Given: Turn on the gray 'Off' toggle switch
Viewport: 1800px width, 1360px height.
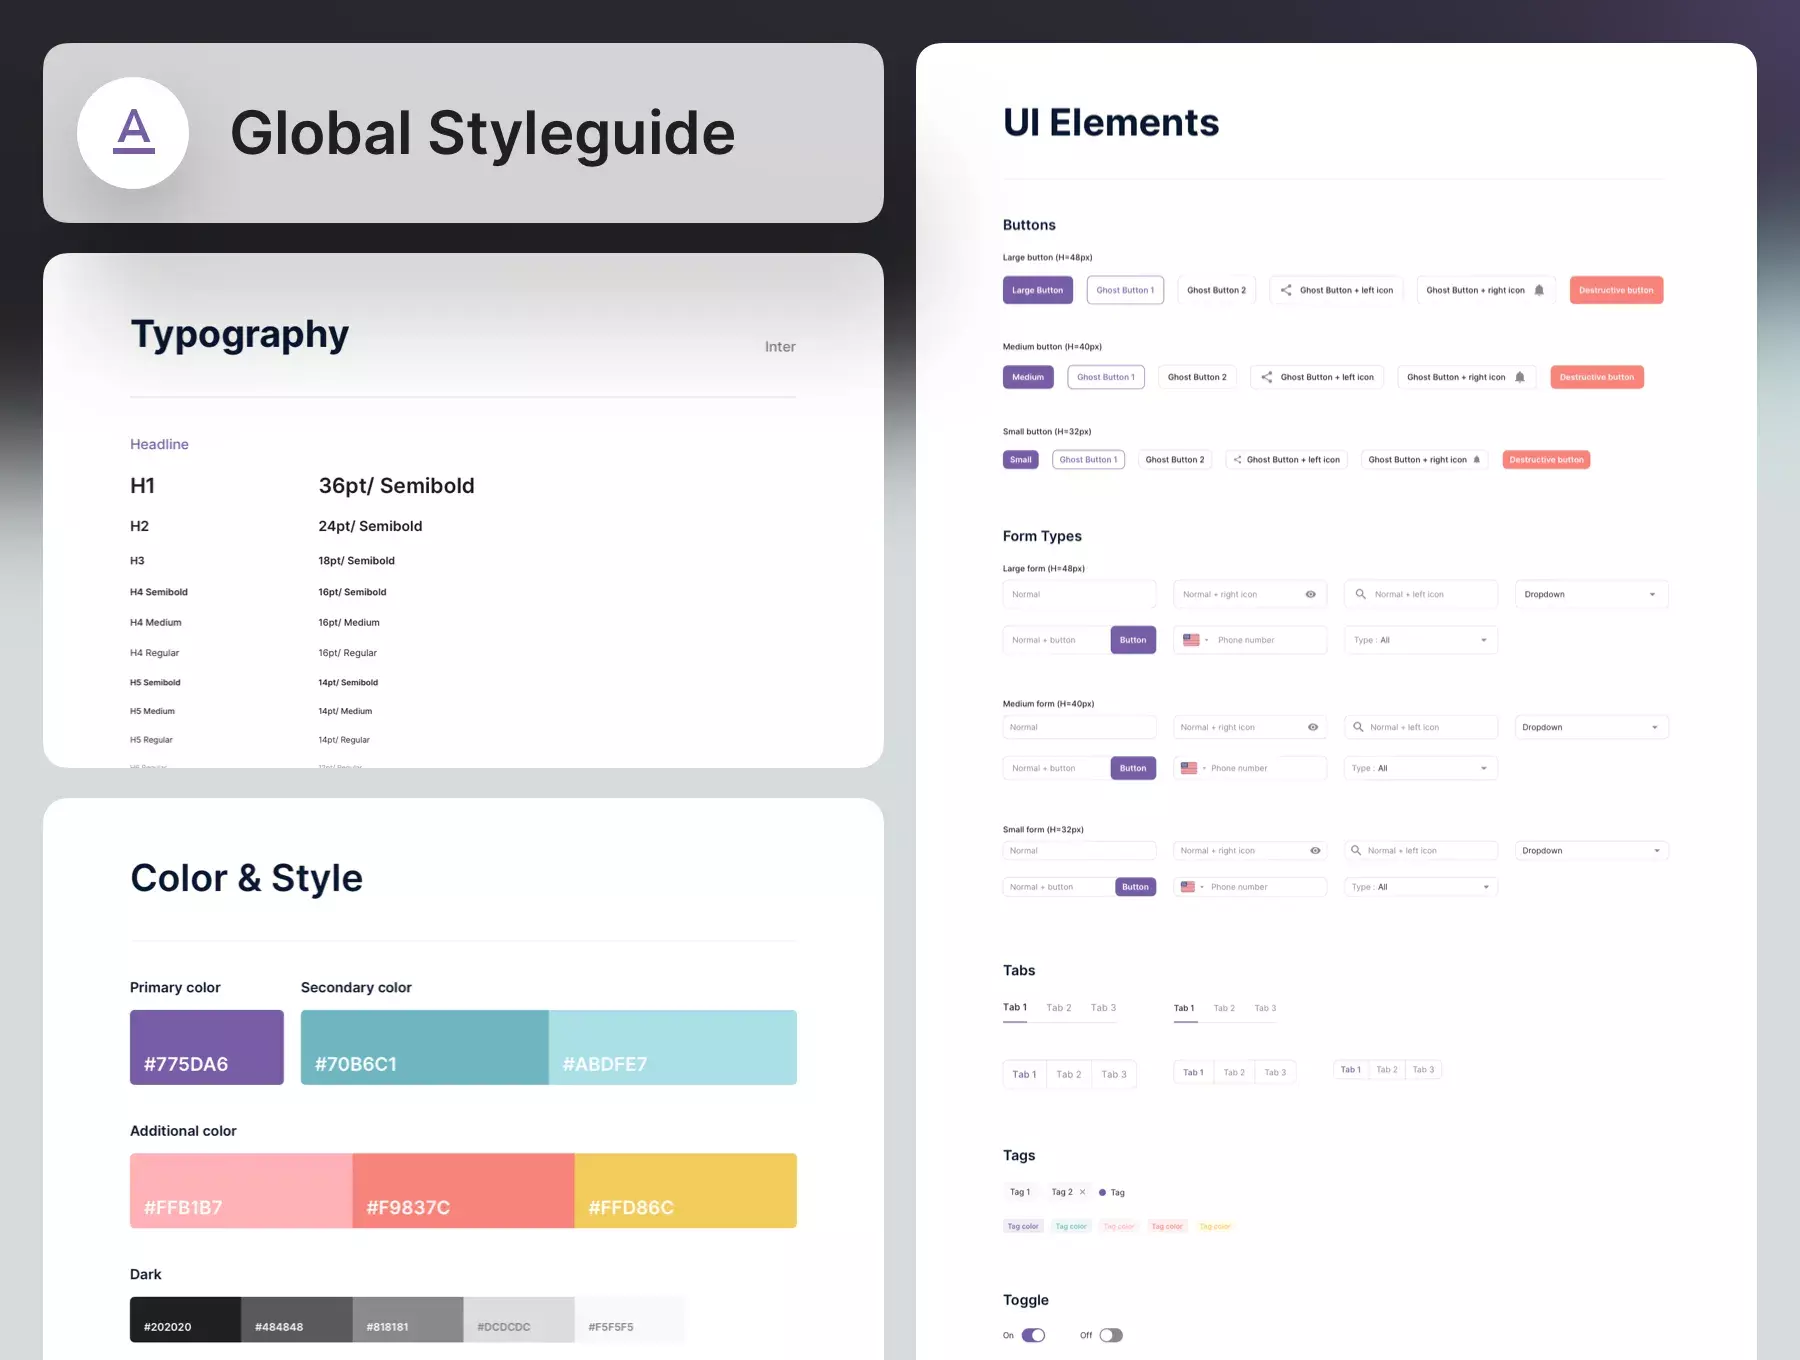Looking at the screenshot, I should [1111, 1335].
